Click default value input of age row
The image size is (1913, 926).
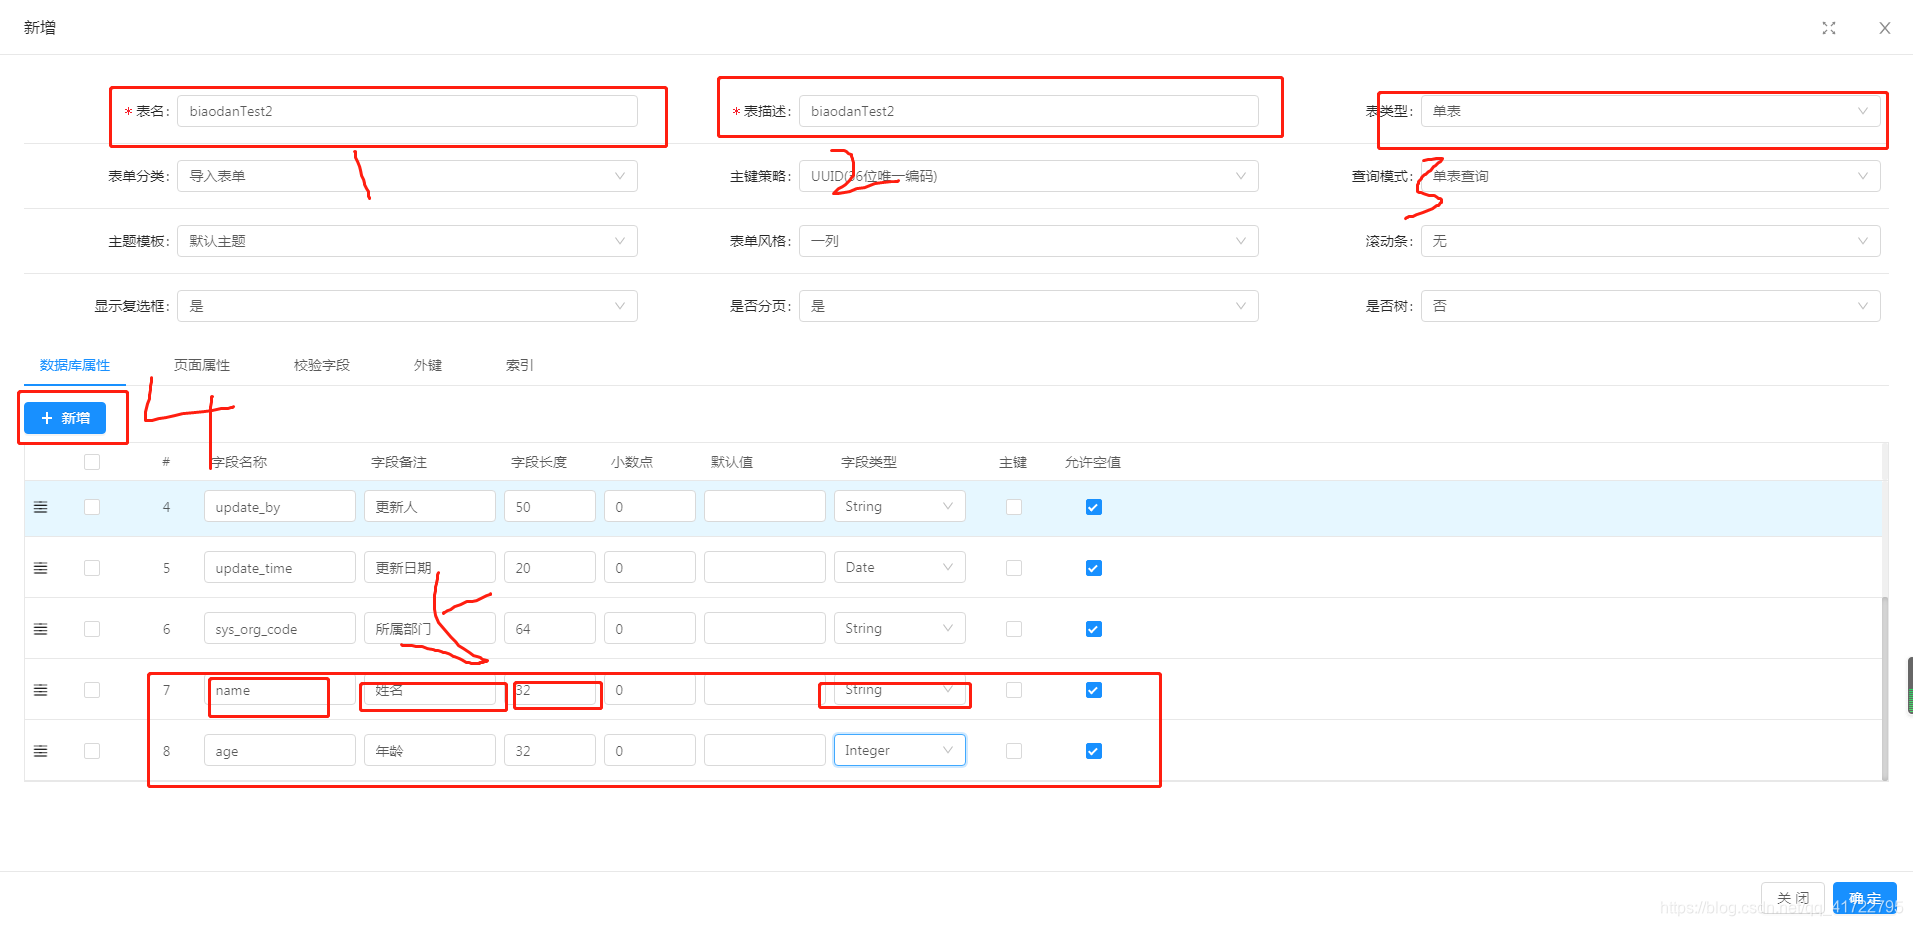click(764, 751)
